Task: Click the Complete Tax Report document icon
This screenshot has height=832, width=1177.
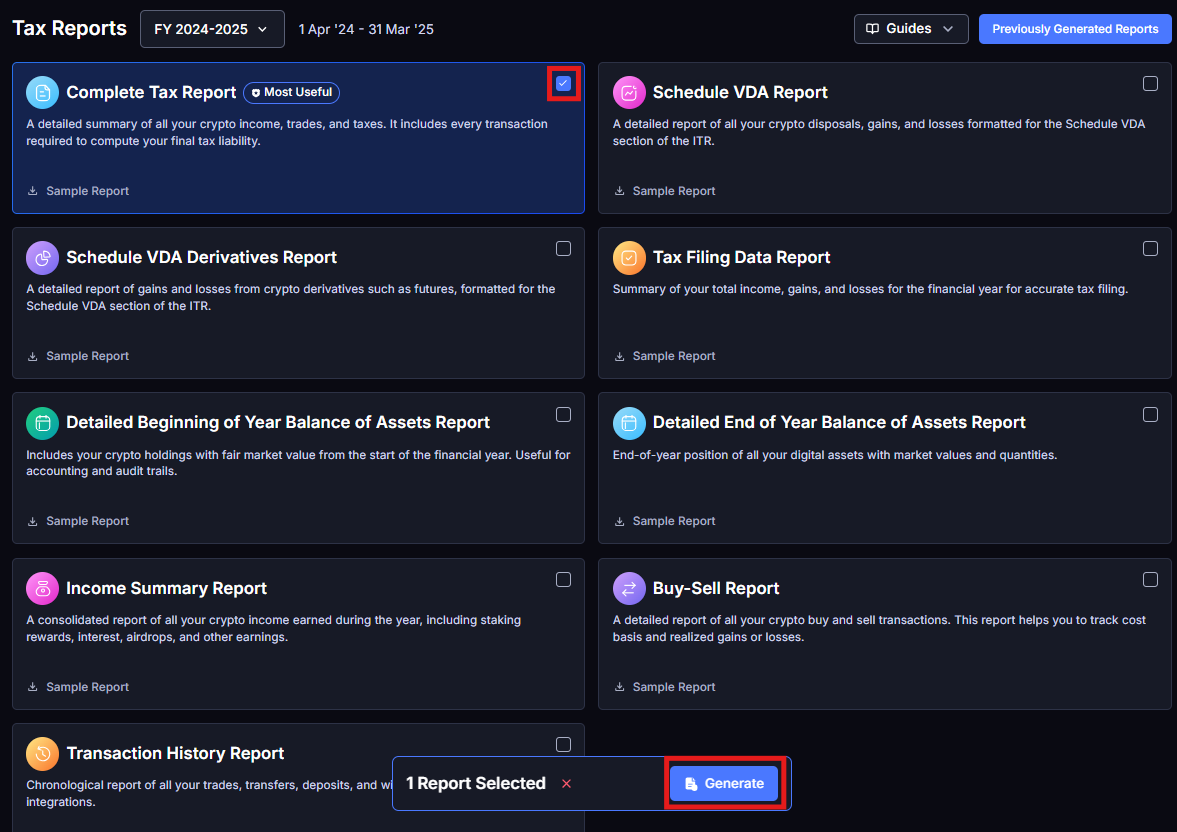Action: (42, 92)
